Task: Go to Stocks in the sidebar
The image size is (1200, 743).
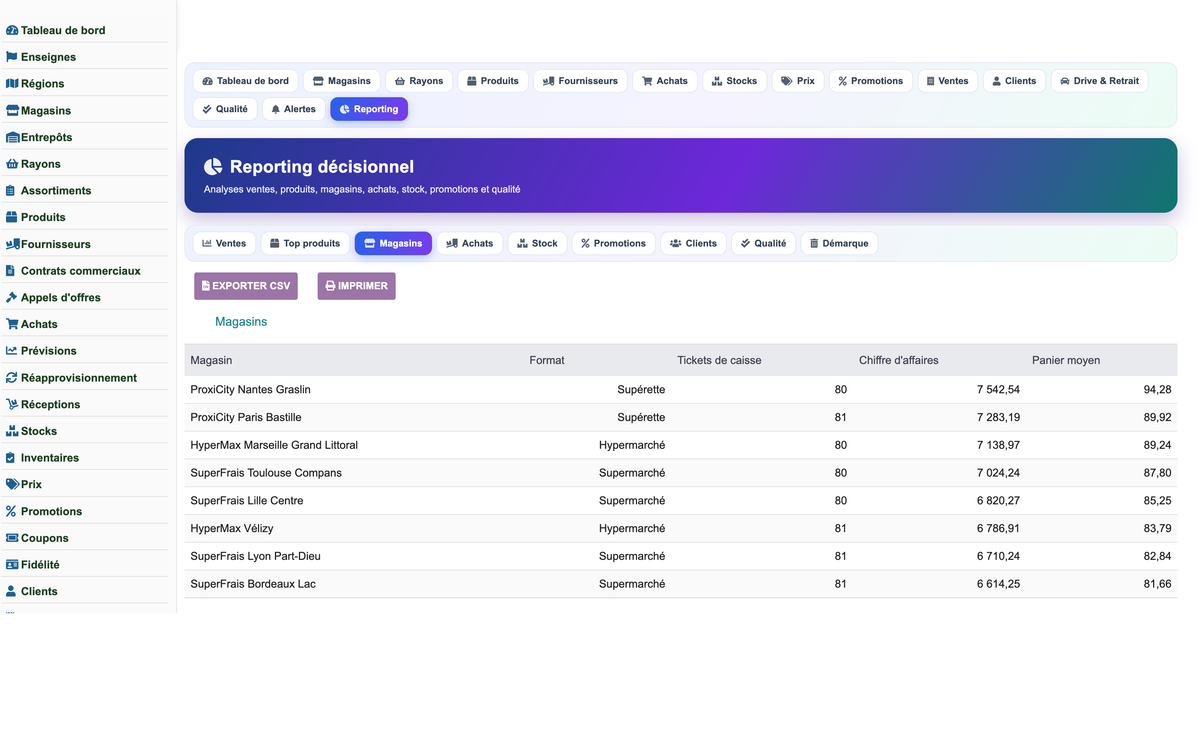Action: 86,431
